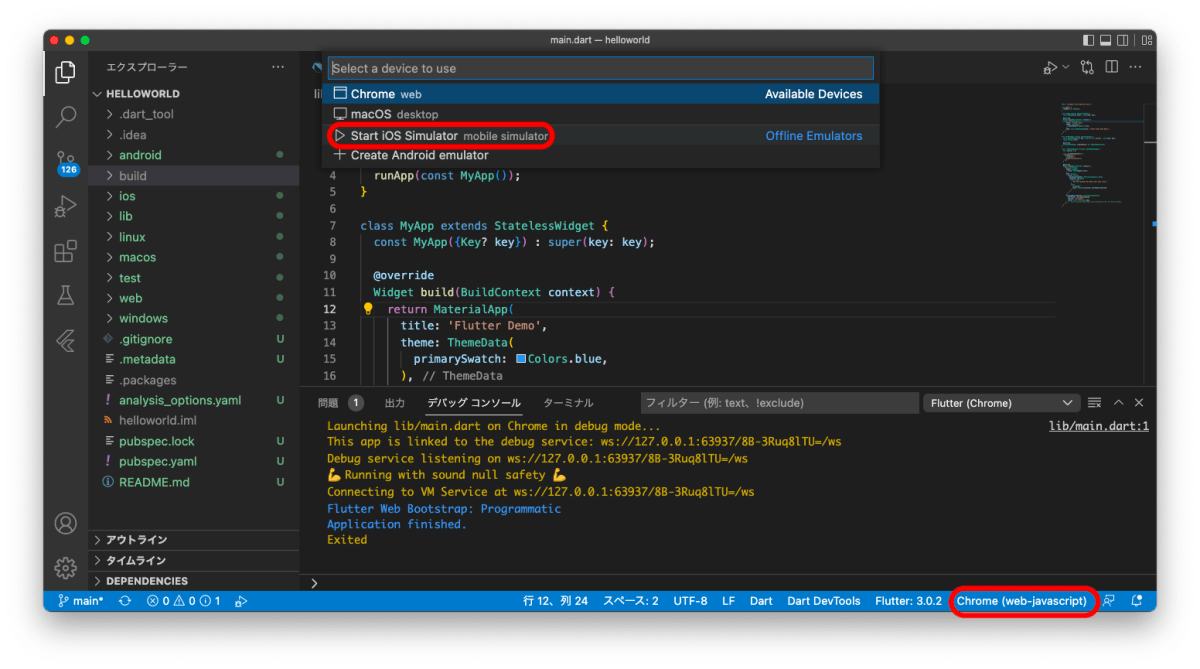The width and height of the screenshot is (1200, 669).
Task: Click the open changes compare icon in editor toolbar
Action: [x=1087, y=68]
